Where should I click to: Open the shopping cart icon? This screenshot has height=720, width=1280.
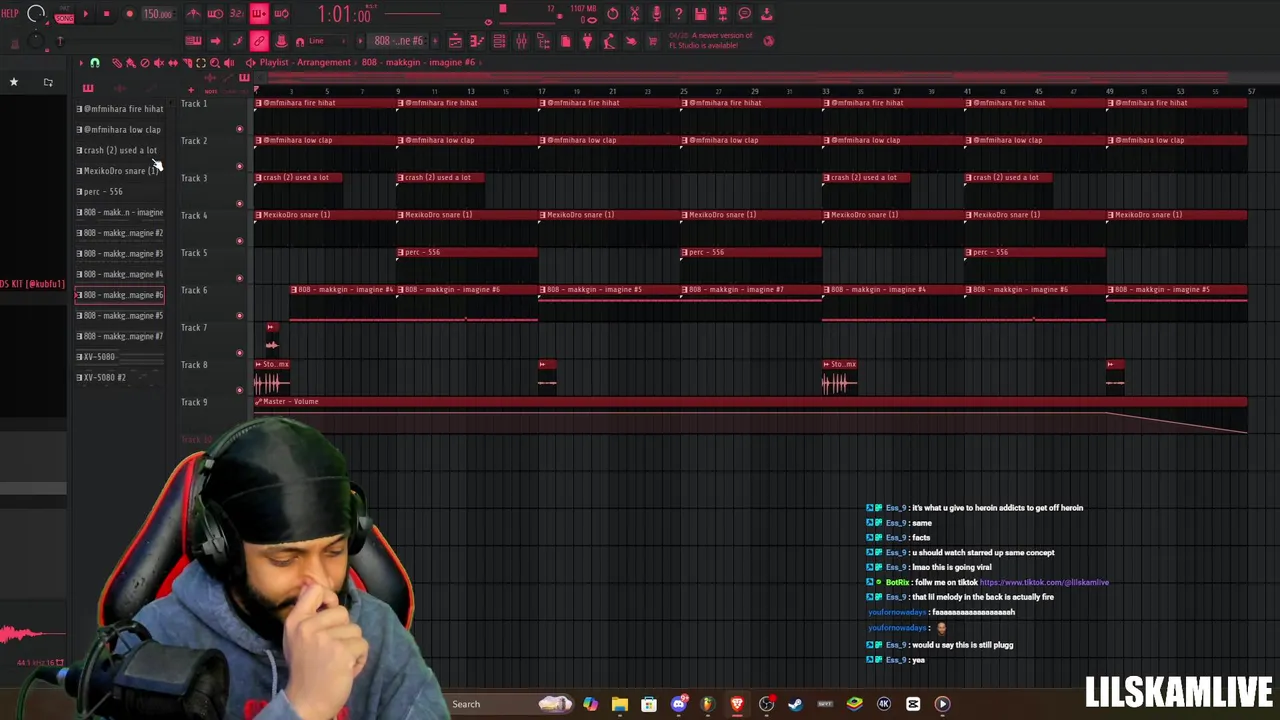653,41
